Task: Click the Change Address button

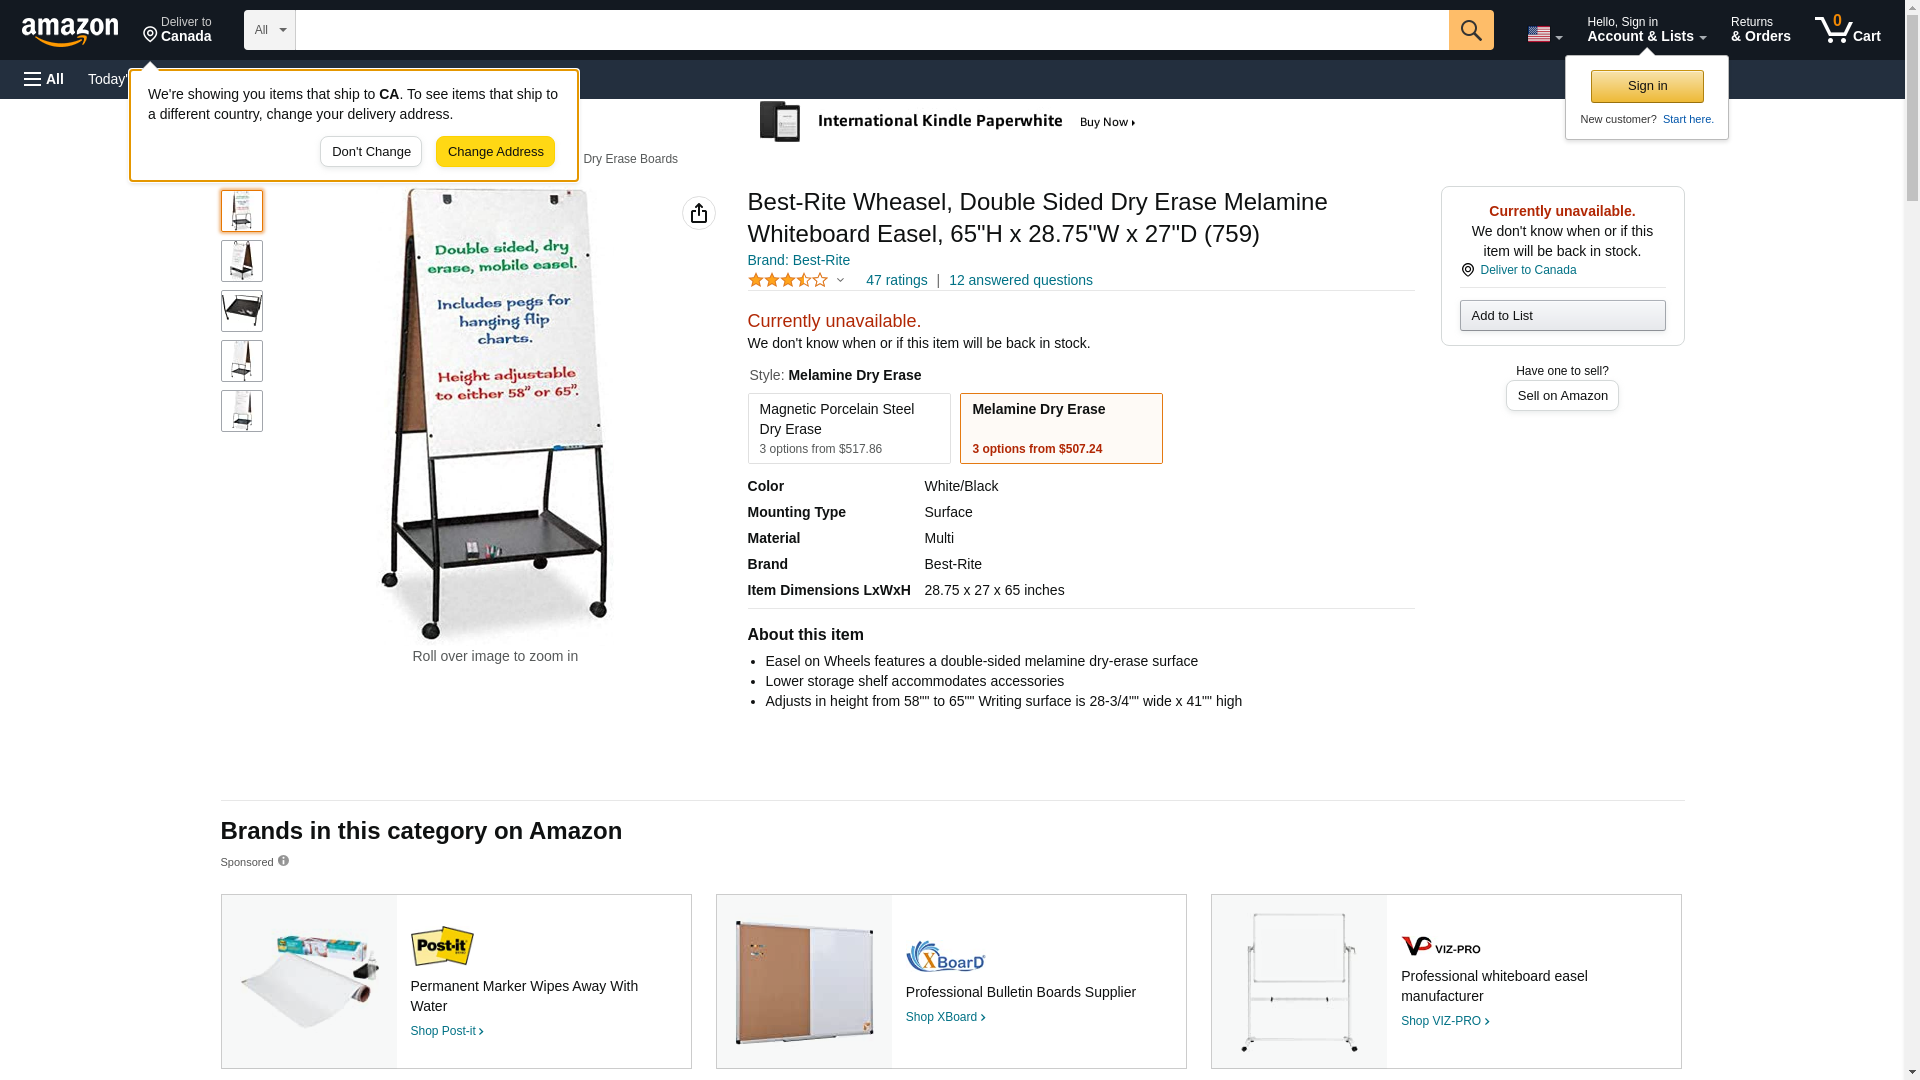Action: click(495, 152)
